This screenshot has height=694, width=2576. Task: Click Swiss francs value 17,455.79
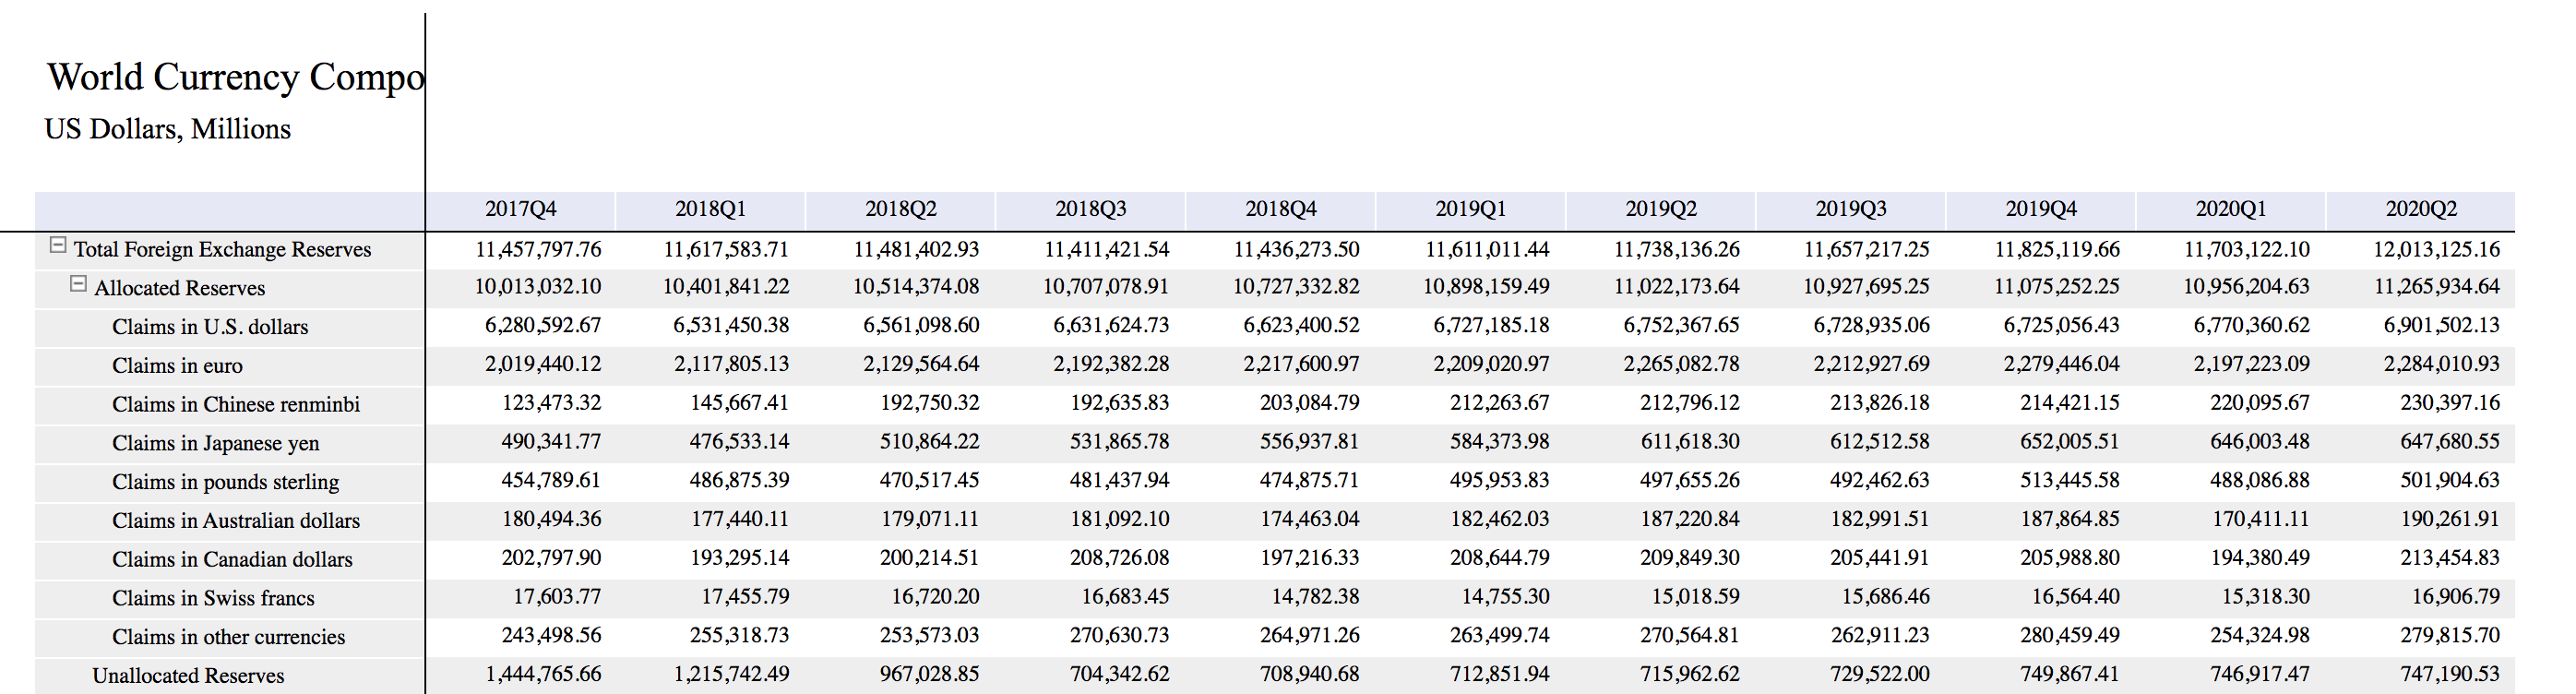pos(745,597)
